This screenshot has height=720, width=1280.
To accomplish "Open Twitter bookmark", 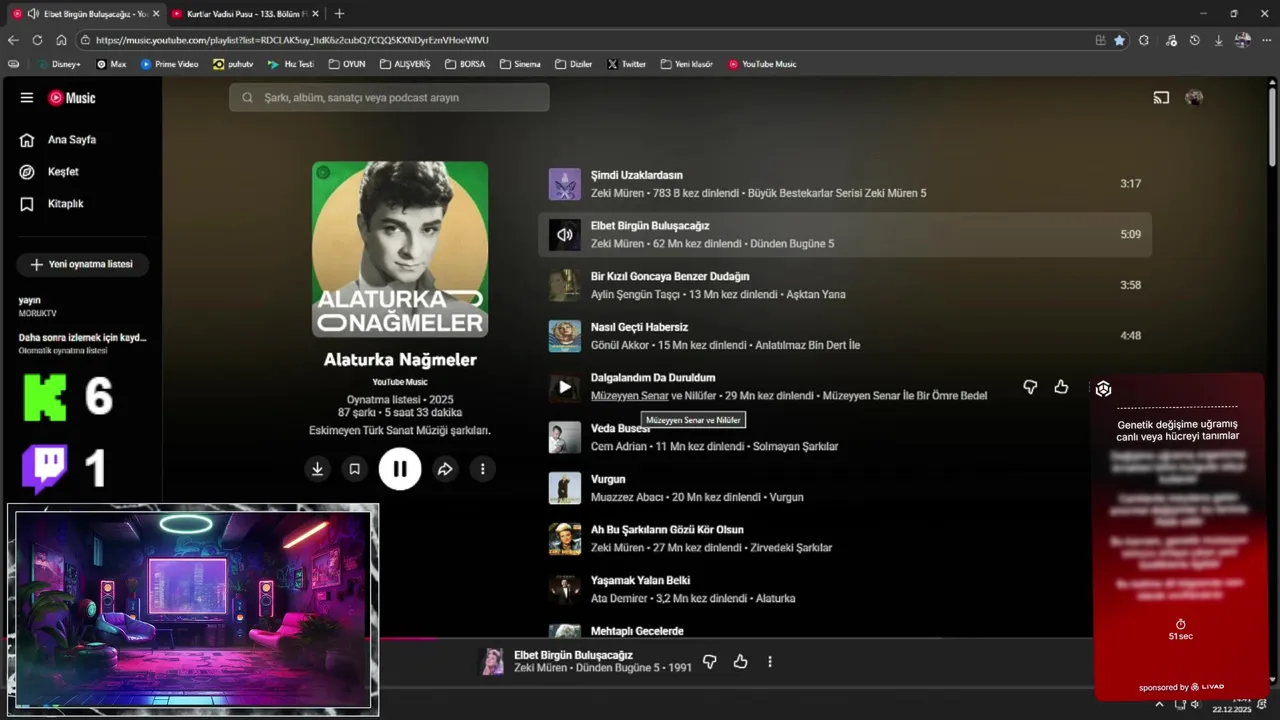I will 626,64.
